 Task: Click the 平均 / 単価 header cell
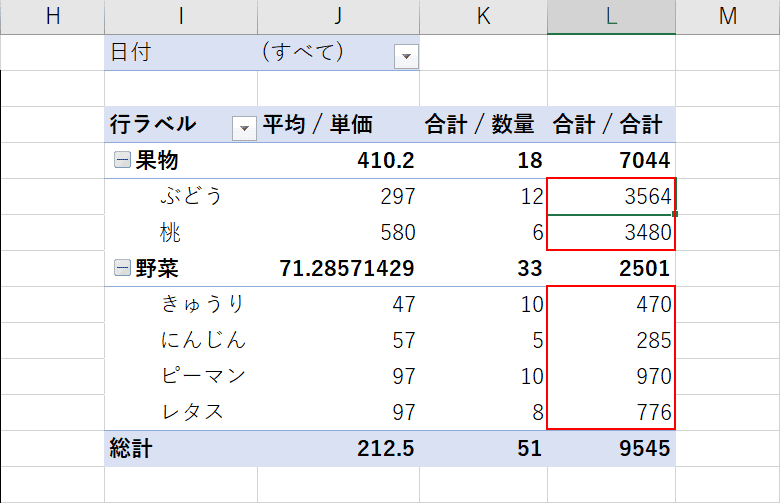coord(338,124)
